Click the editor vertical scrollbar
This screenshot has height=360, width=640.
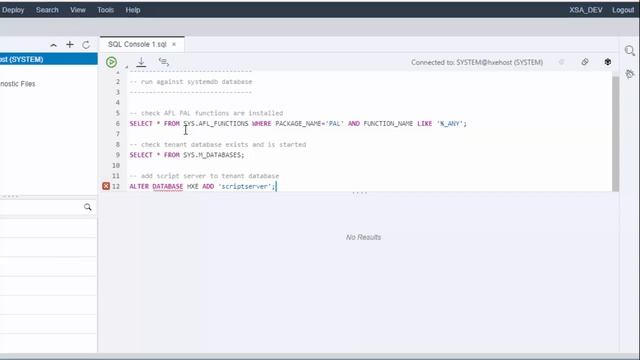[x=616, y=133]
